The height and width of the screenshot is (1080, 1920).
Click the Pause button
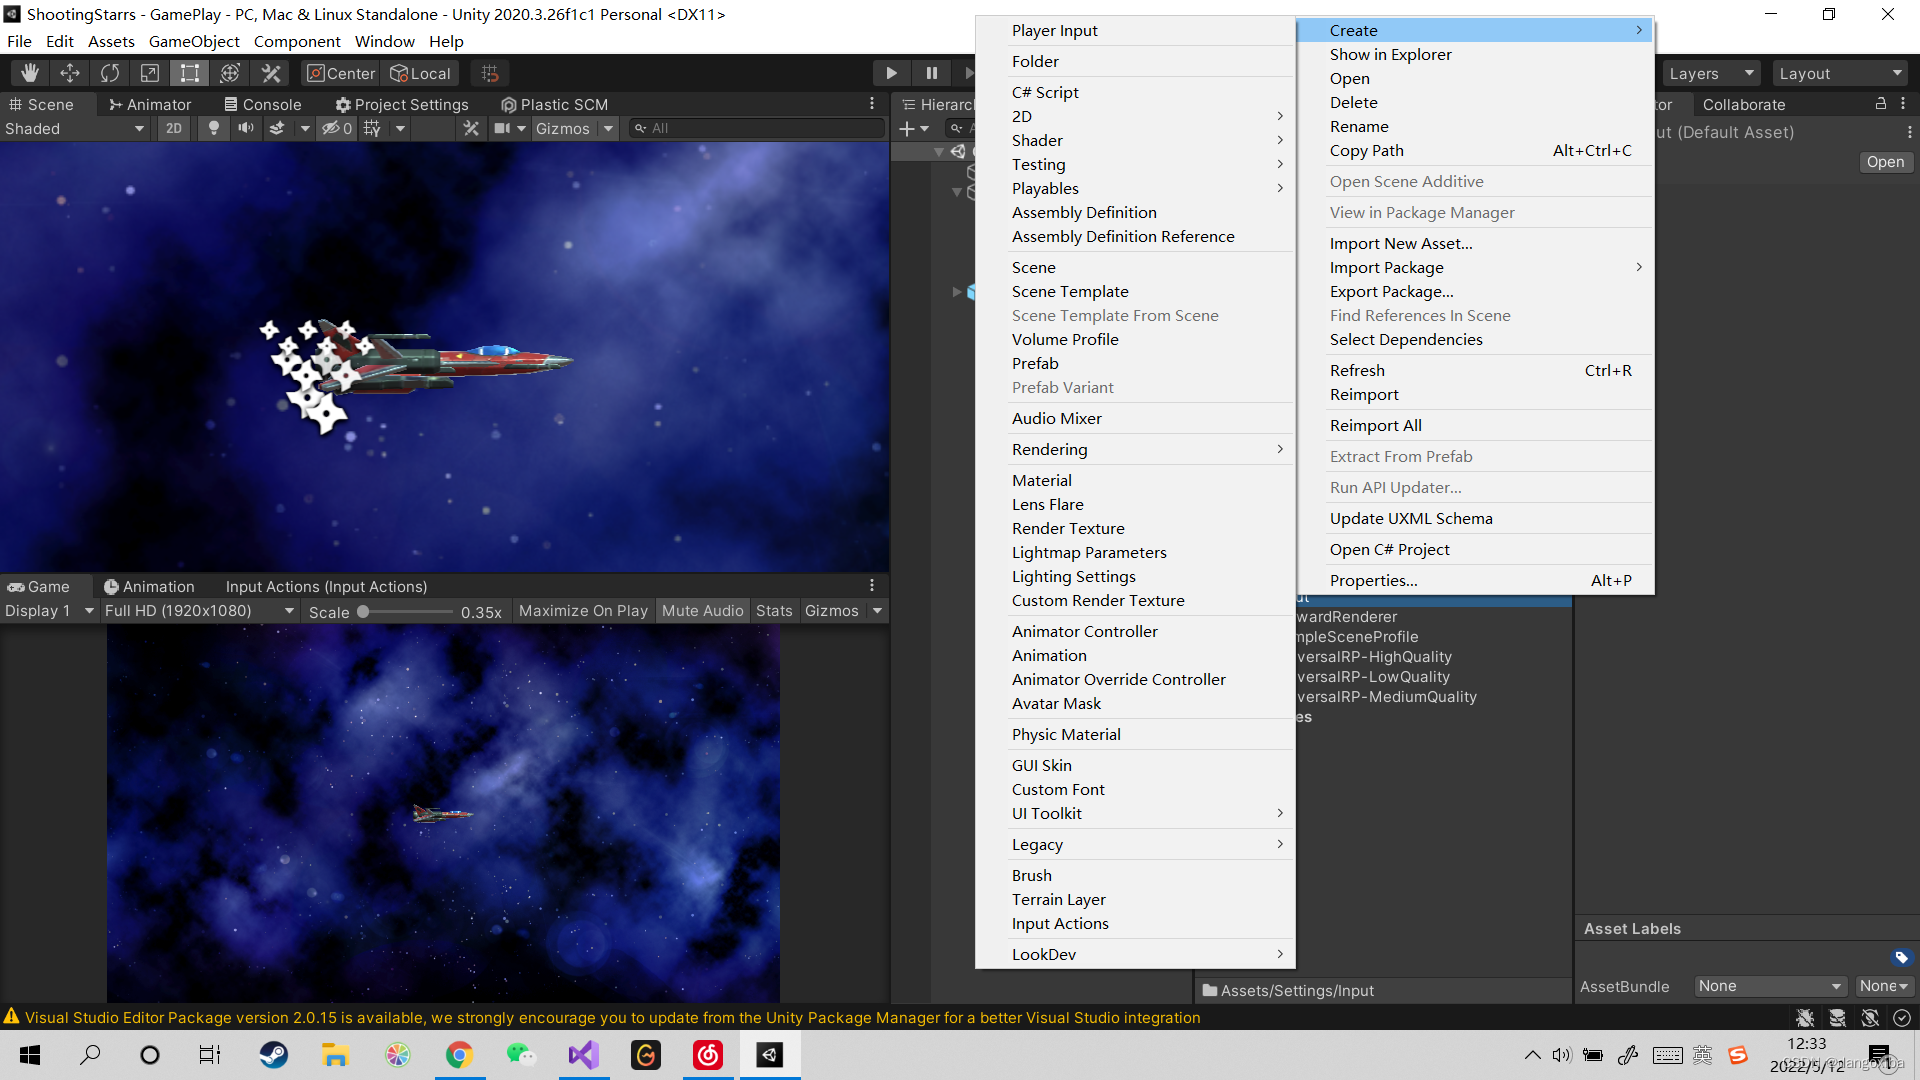click(931, 73)
